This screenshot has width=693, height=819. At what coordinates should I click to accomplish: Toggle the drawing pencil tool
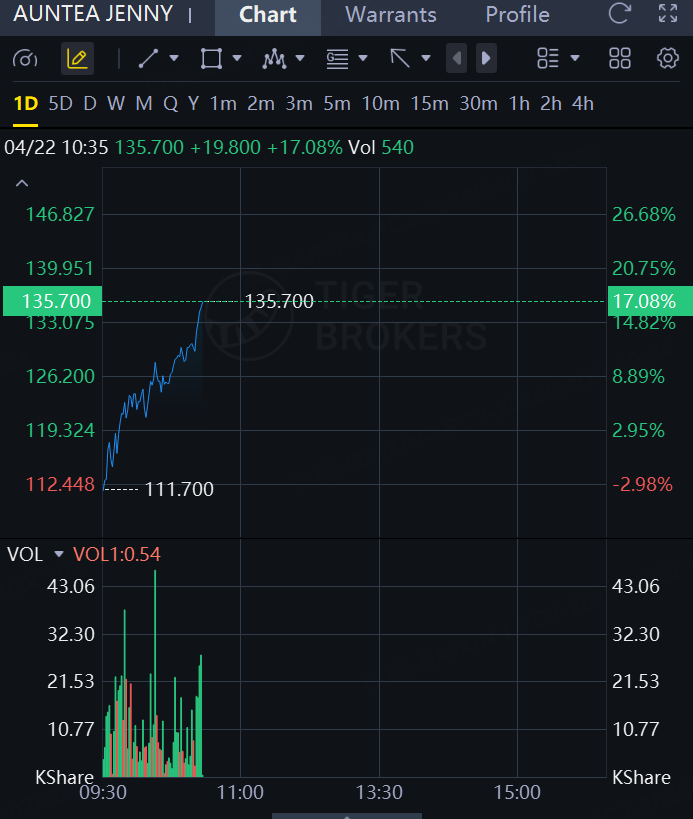[77, 59]
